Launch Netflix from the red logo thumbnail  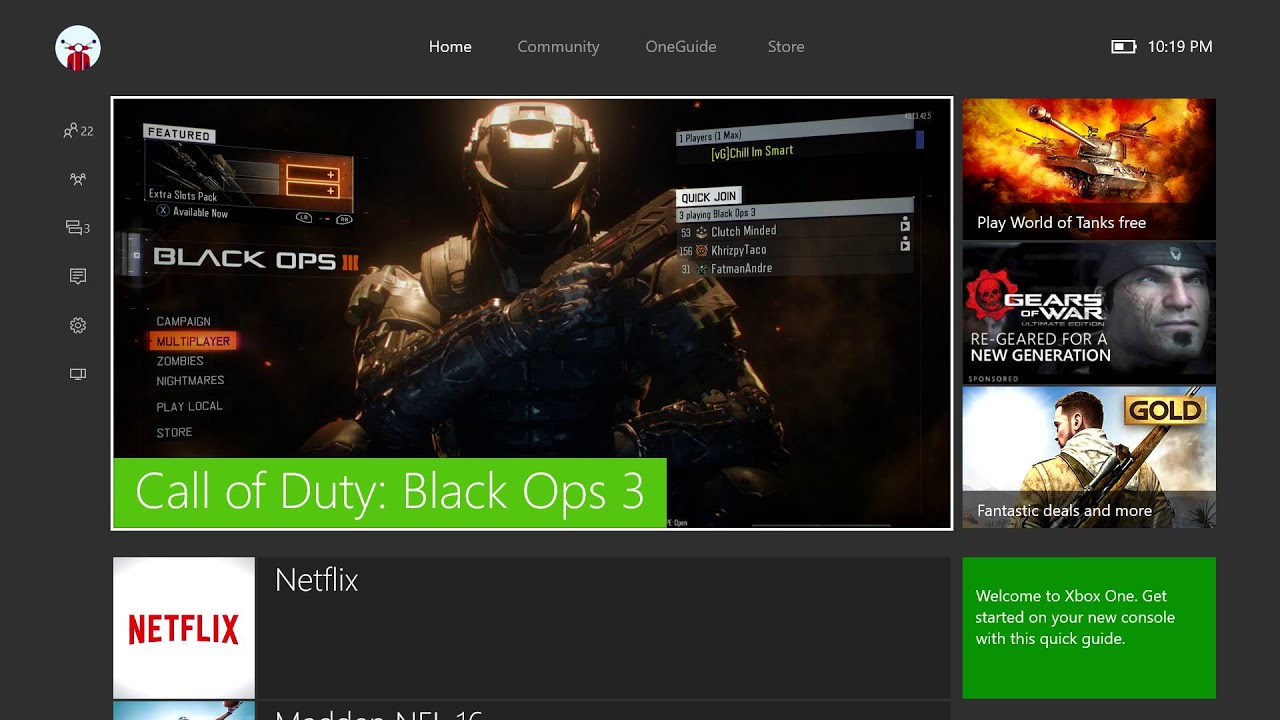tap(184, 628)
